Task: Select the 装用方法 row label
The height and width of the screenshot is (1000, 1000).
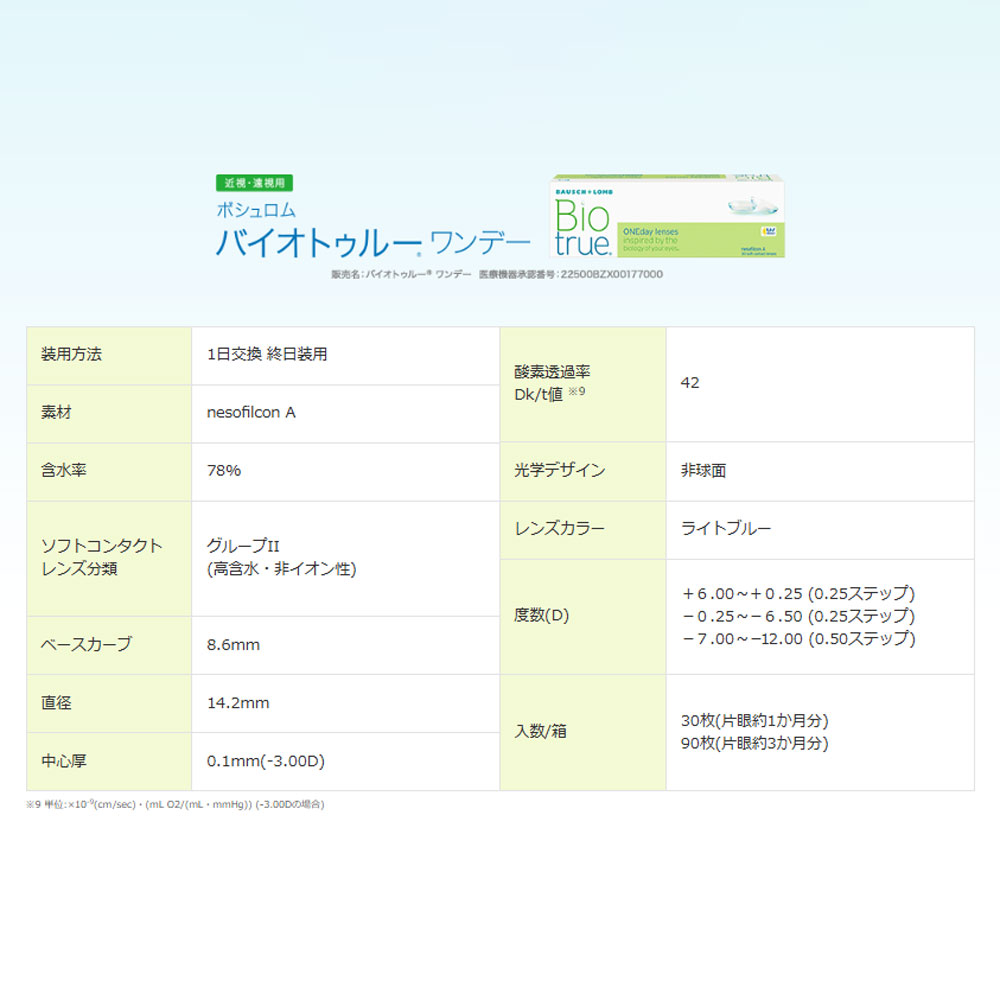Action: click(x=71, y=354)
